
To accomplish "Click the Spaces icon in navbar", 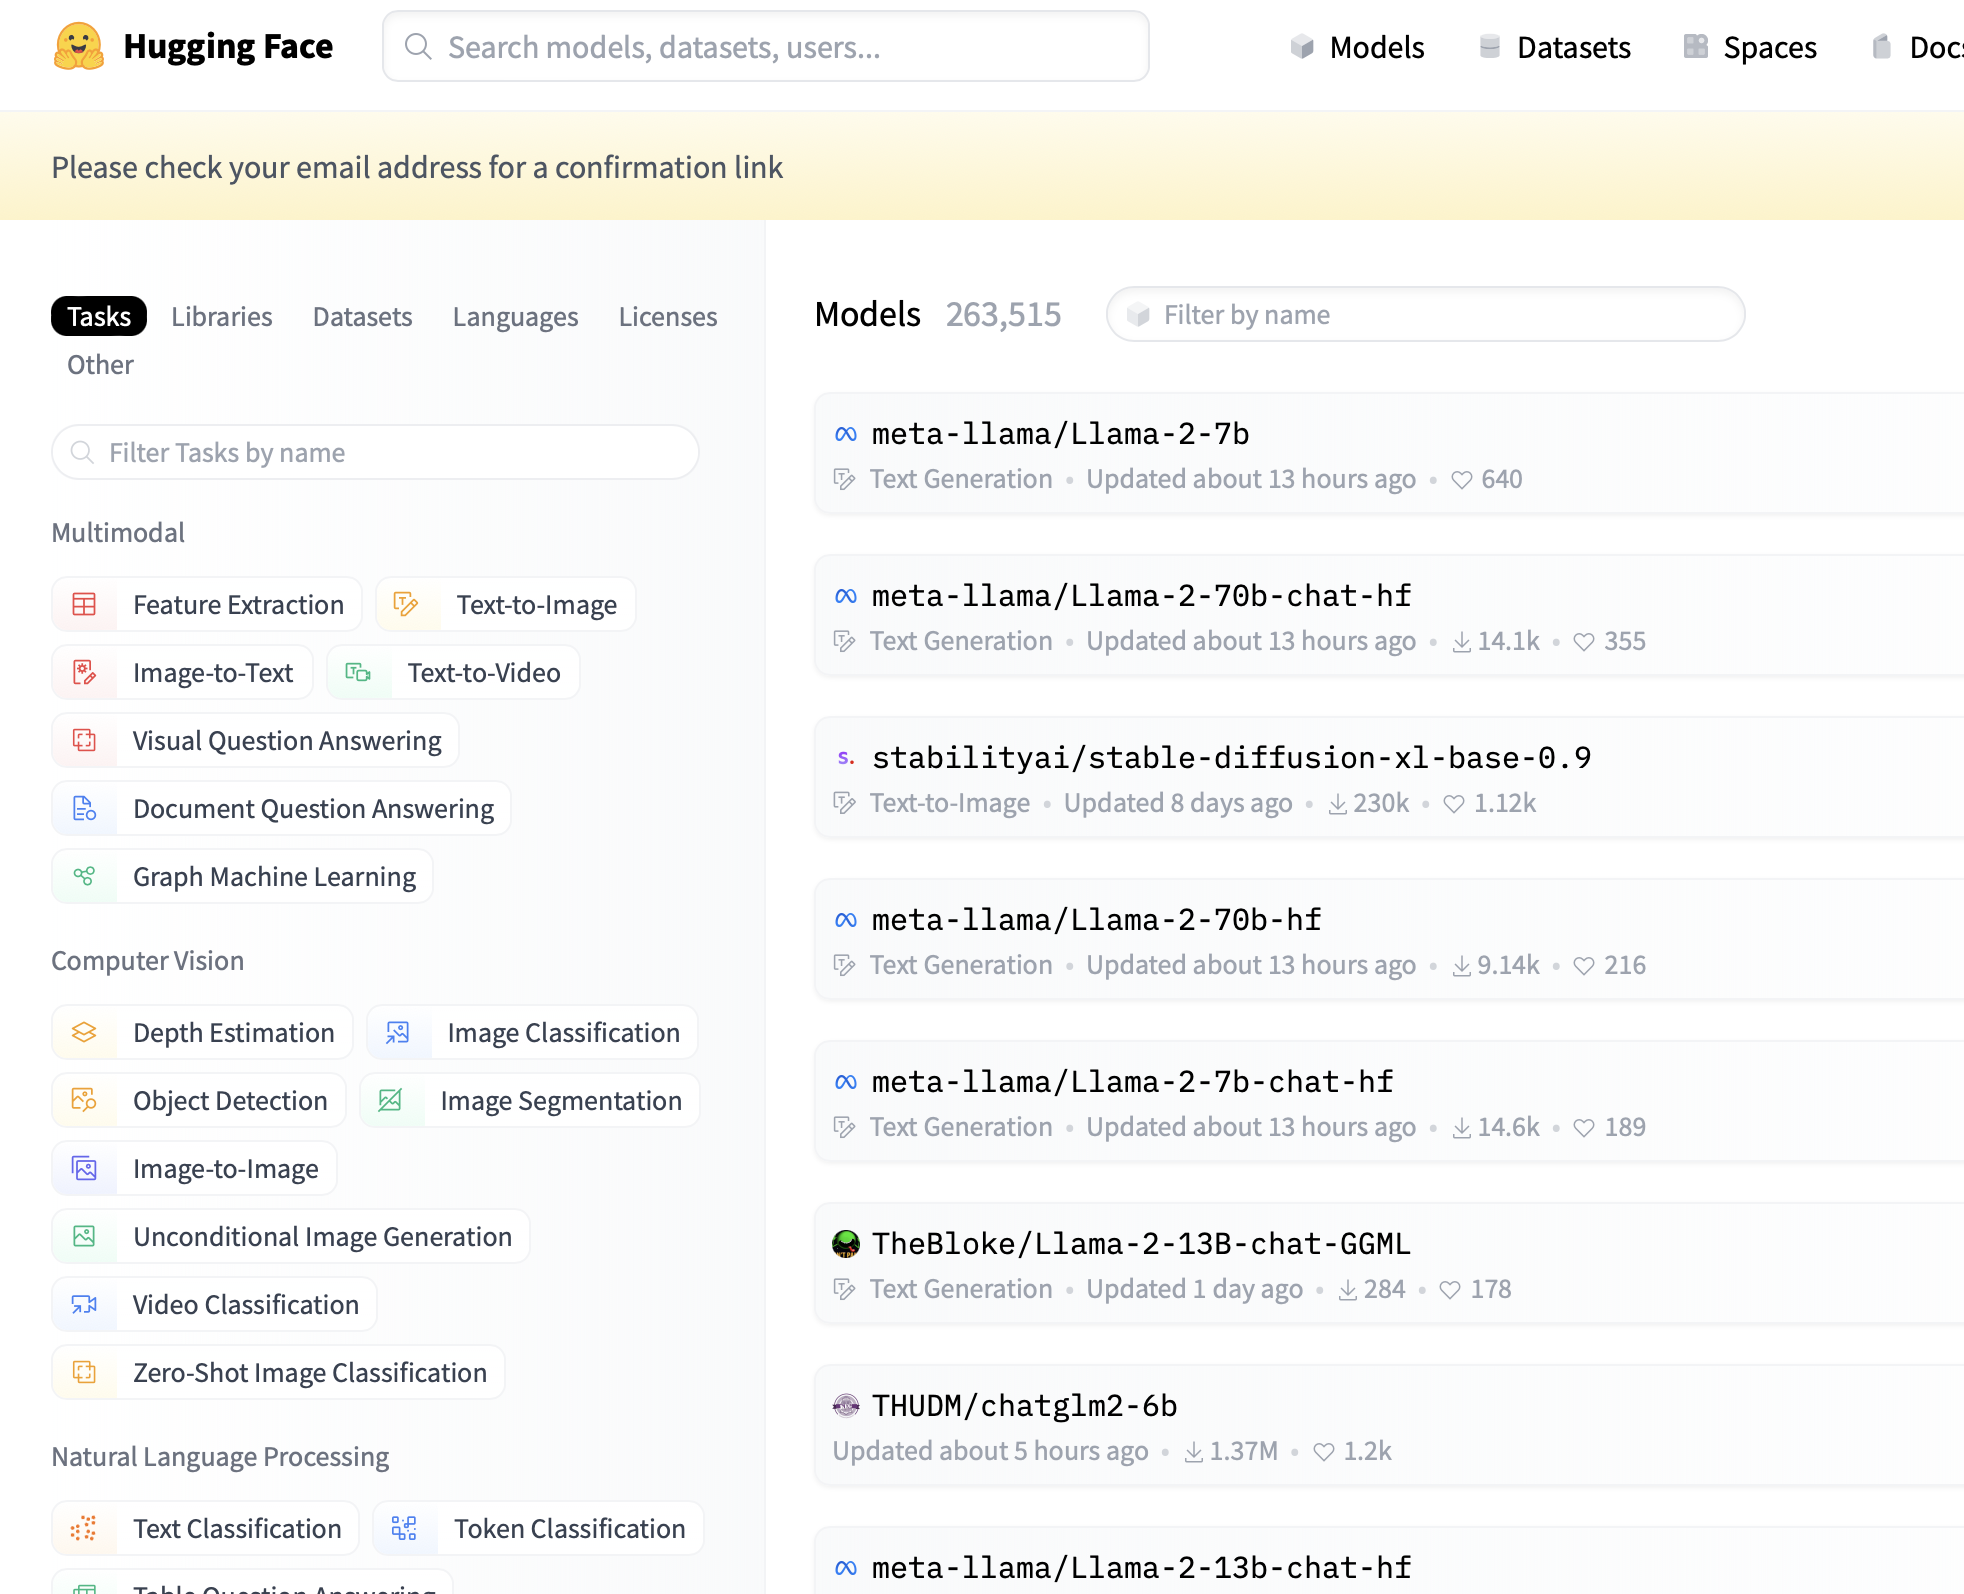I will 1696,47.
